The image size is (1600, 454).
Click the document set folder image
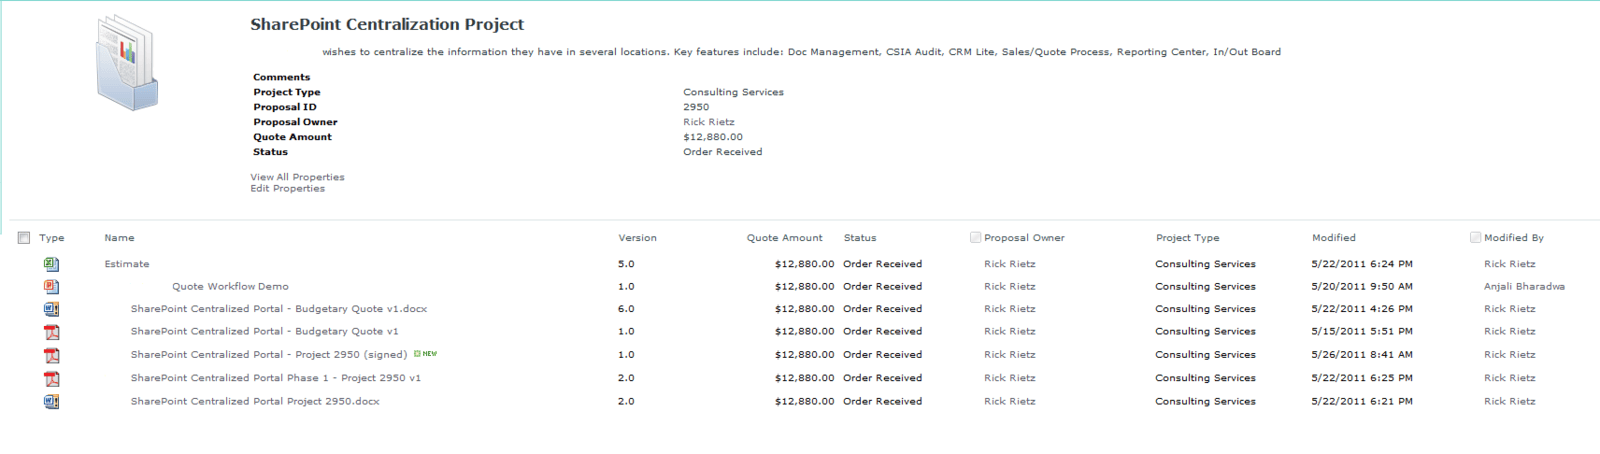127,62
